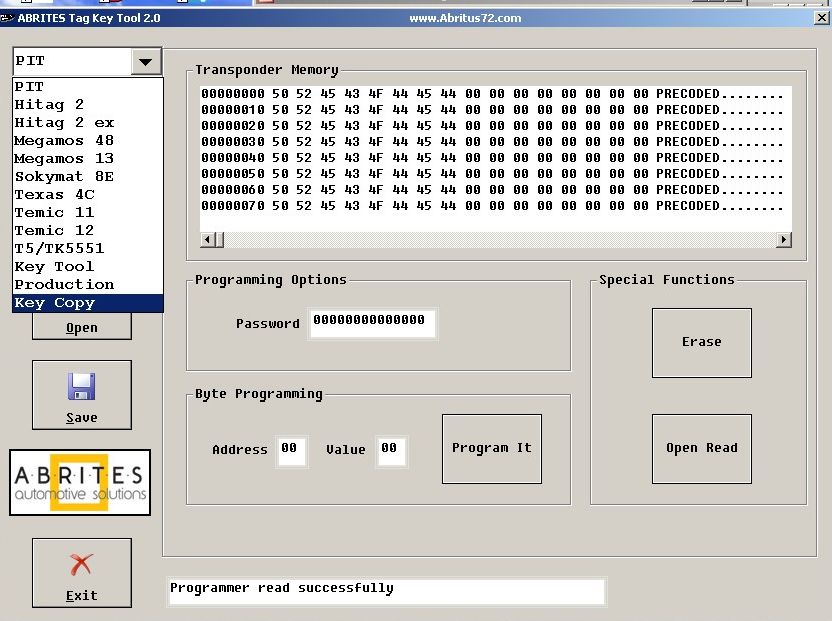Click the ABRITES automotive solutions logo

coord(80,482)
